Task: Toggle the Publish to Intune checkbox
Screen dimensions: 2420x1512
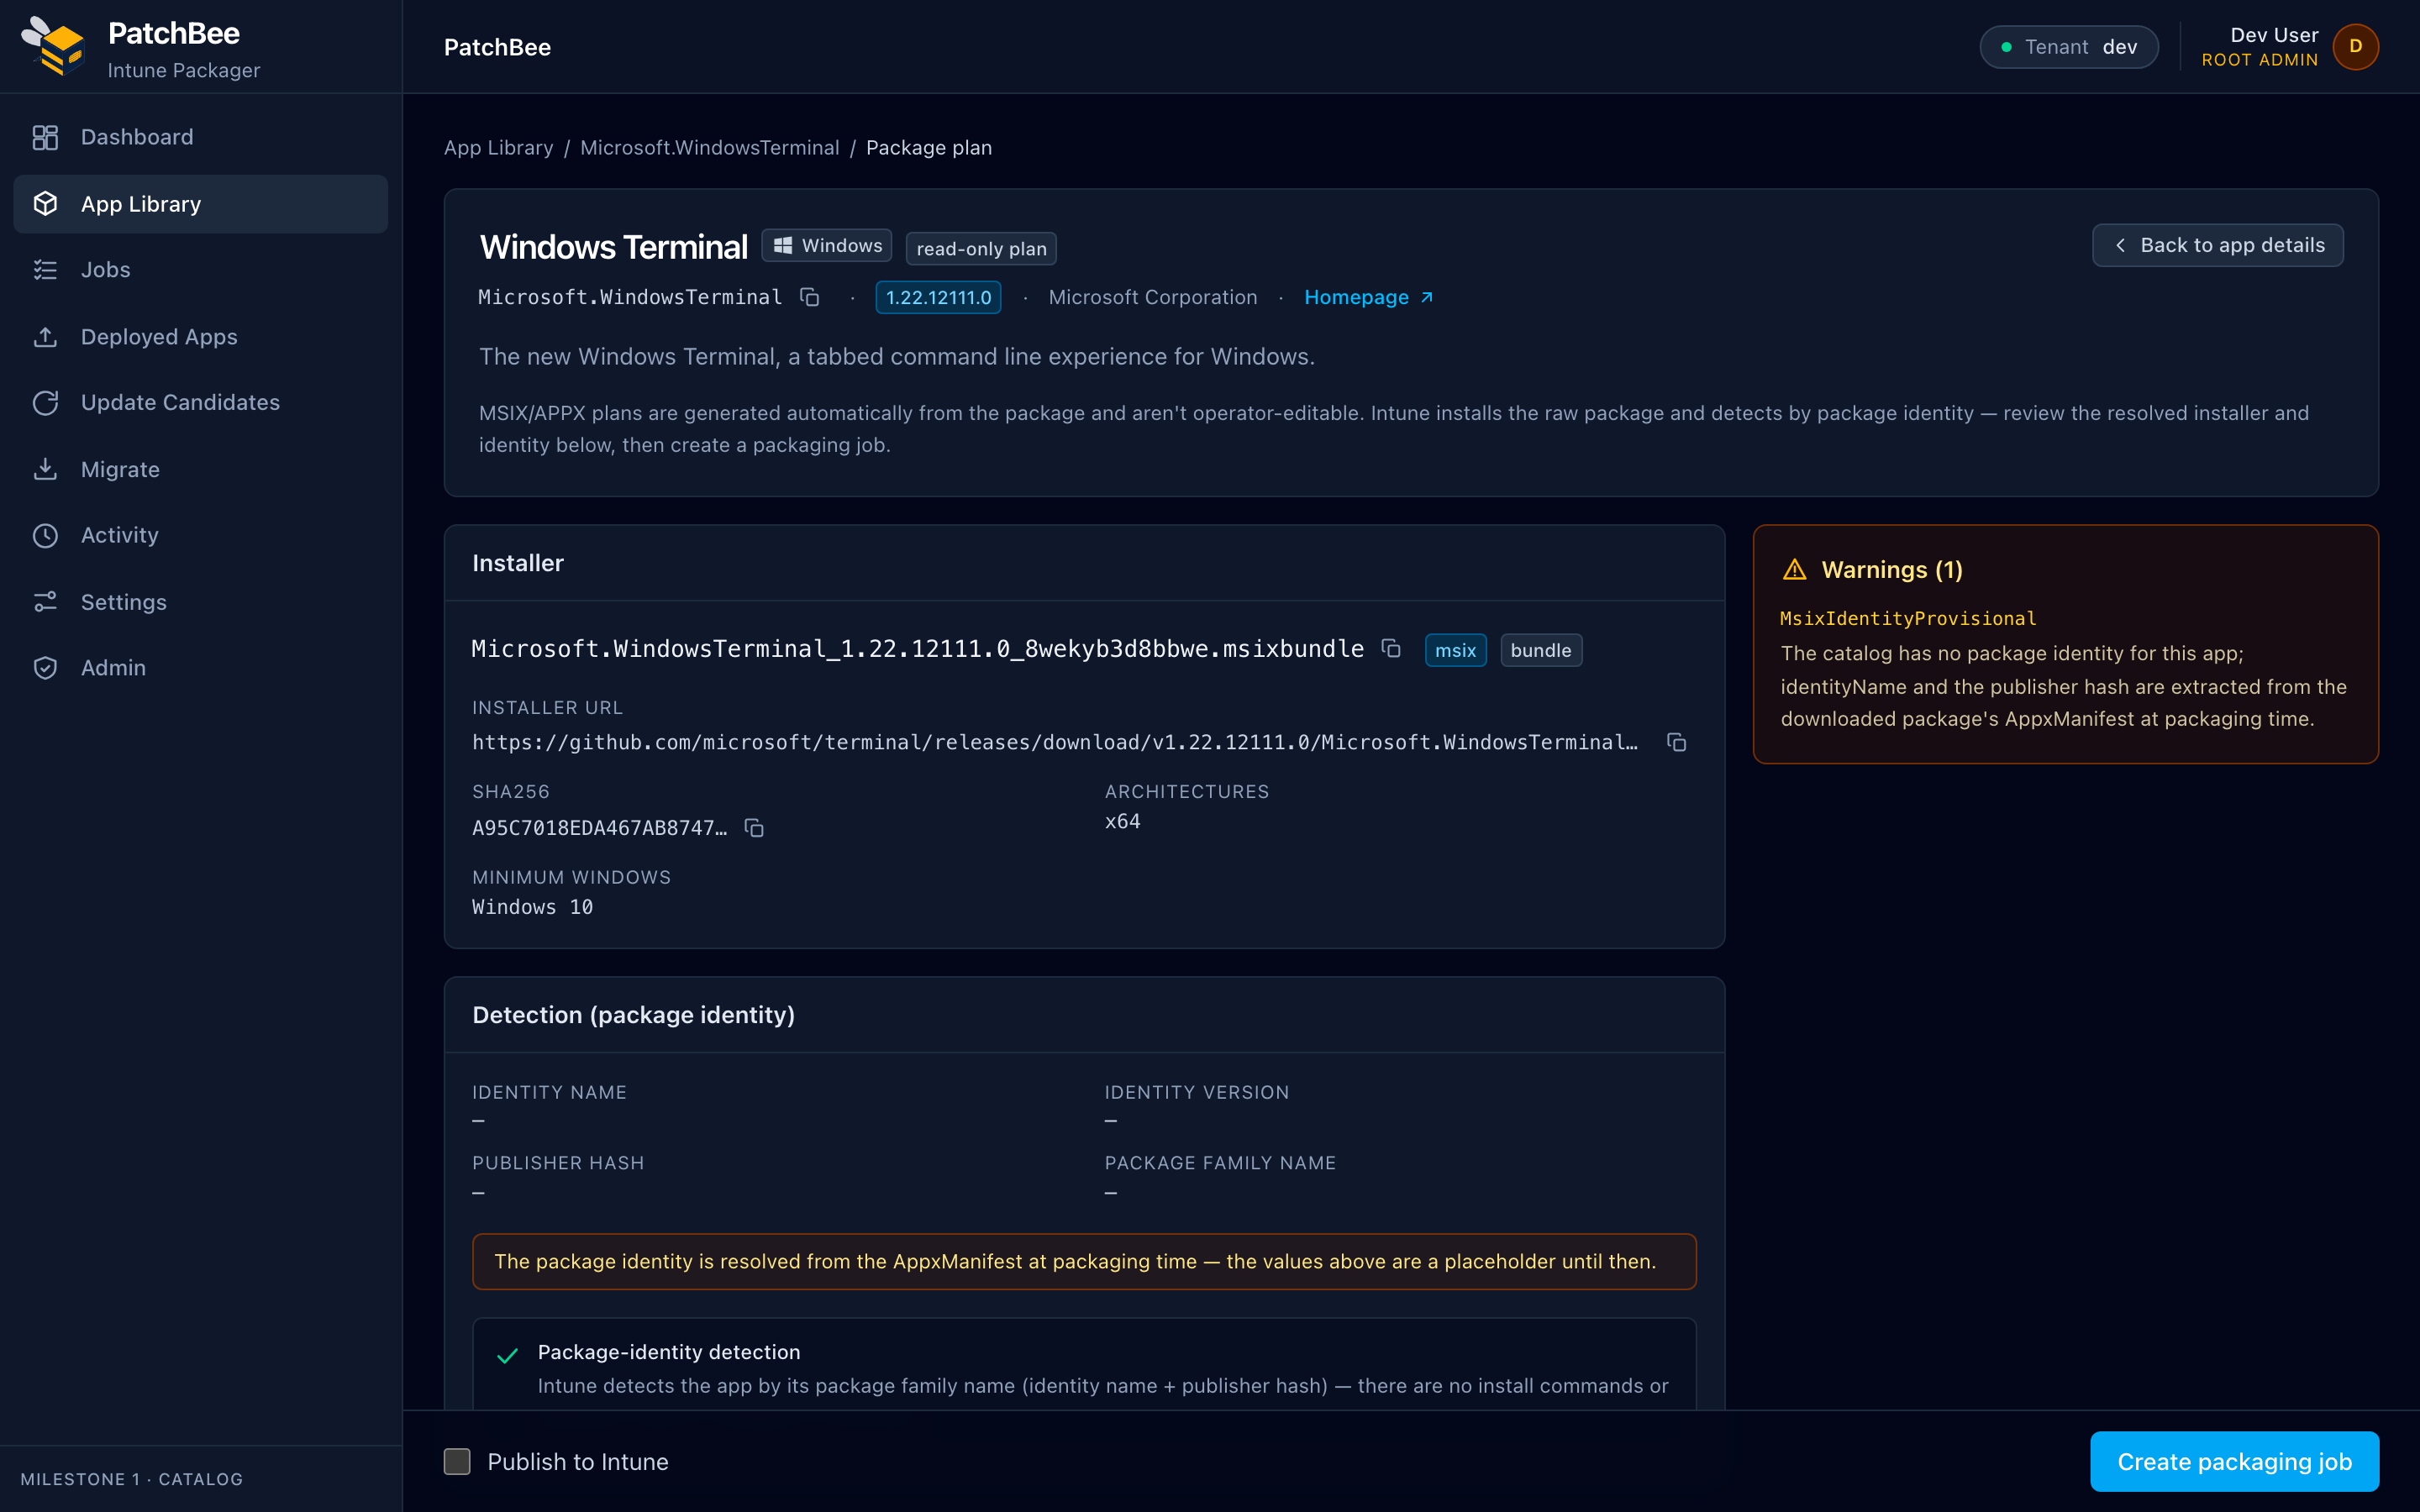Action: tap(457, 1461)
